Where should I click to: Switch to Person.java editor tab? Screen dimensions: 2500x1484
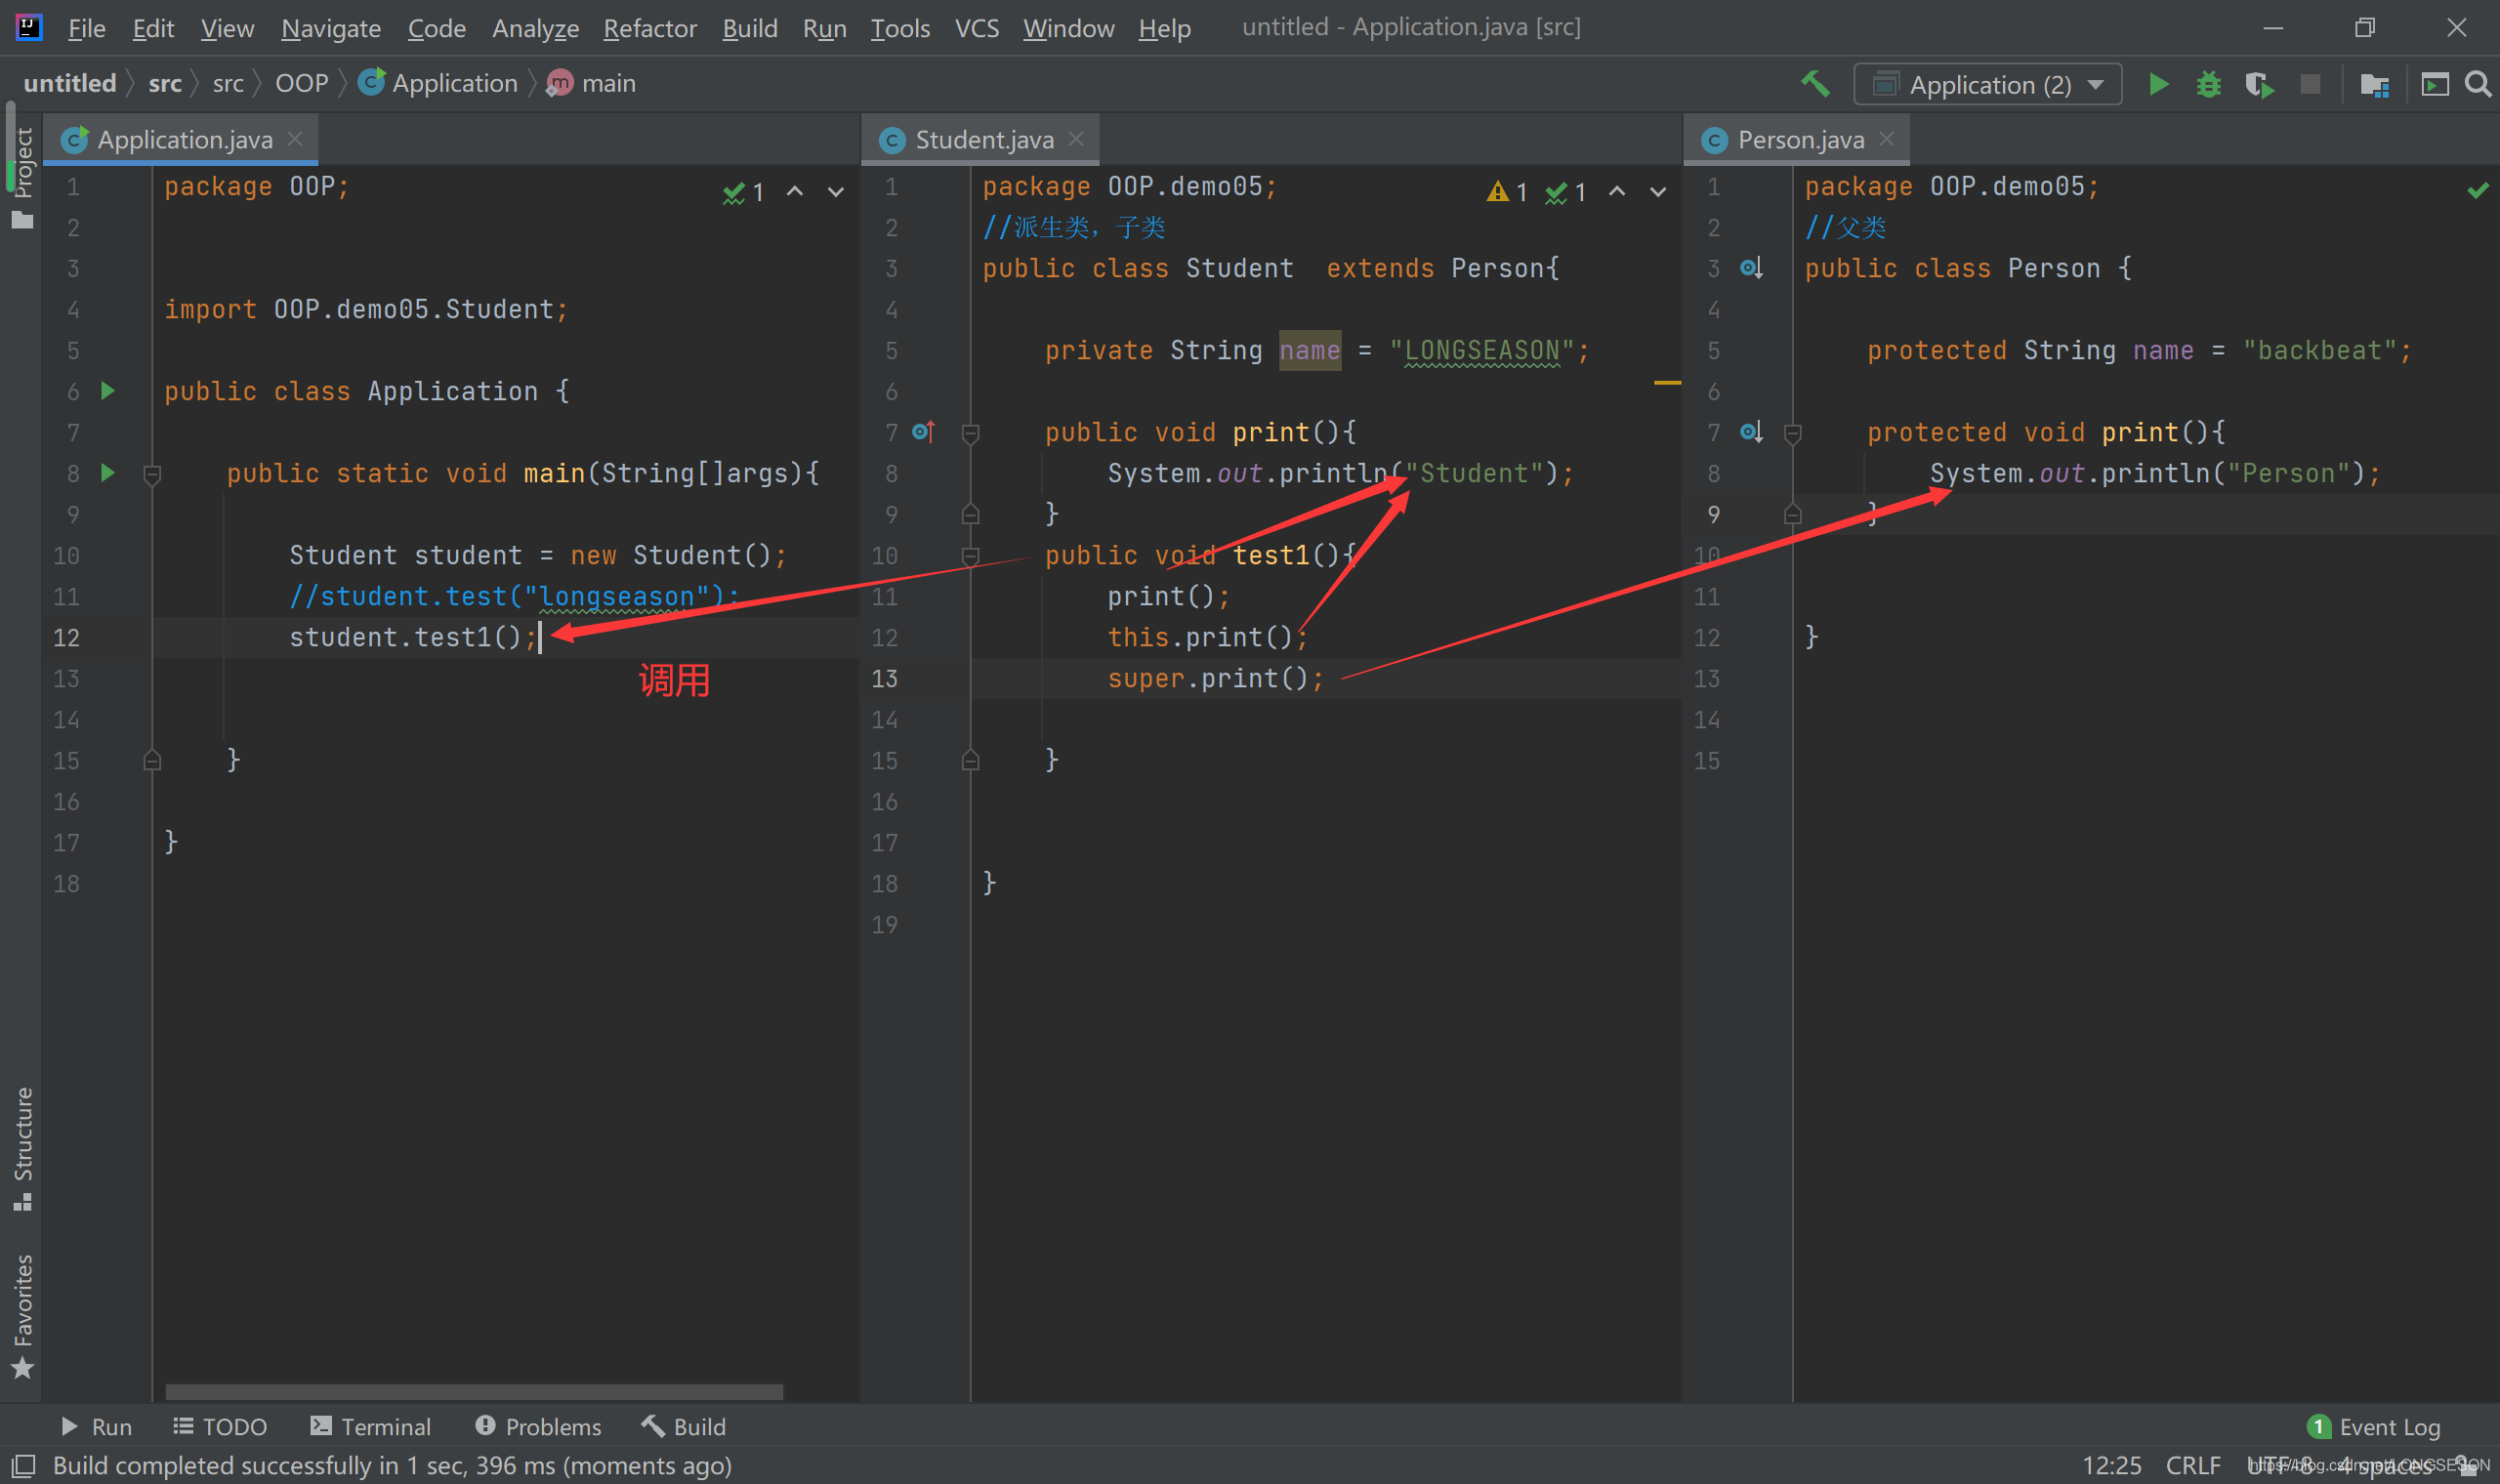tap(1799, 140)
